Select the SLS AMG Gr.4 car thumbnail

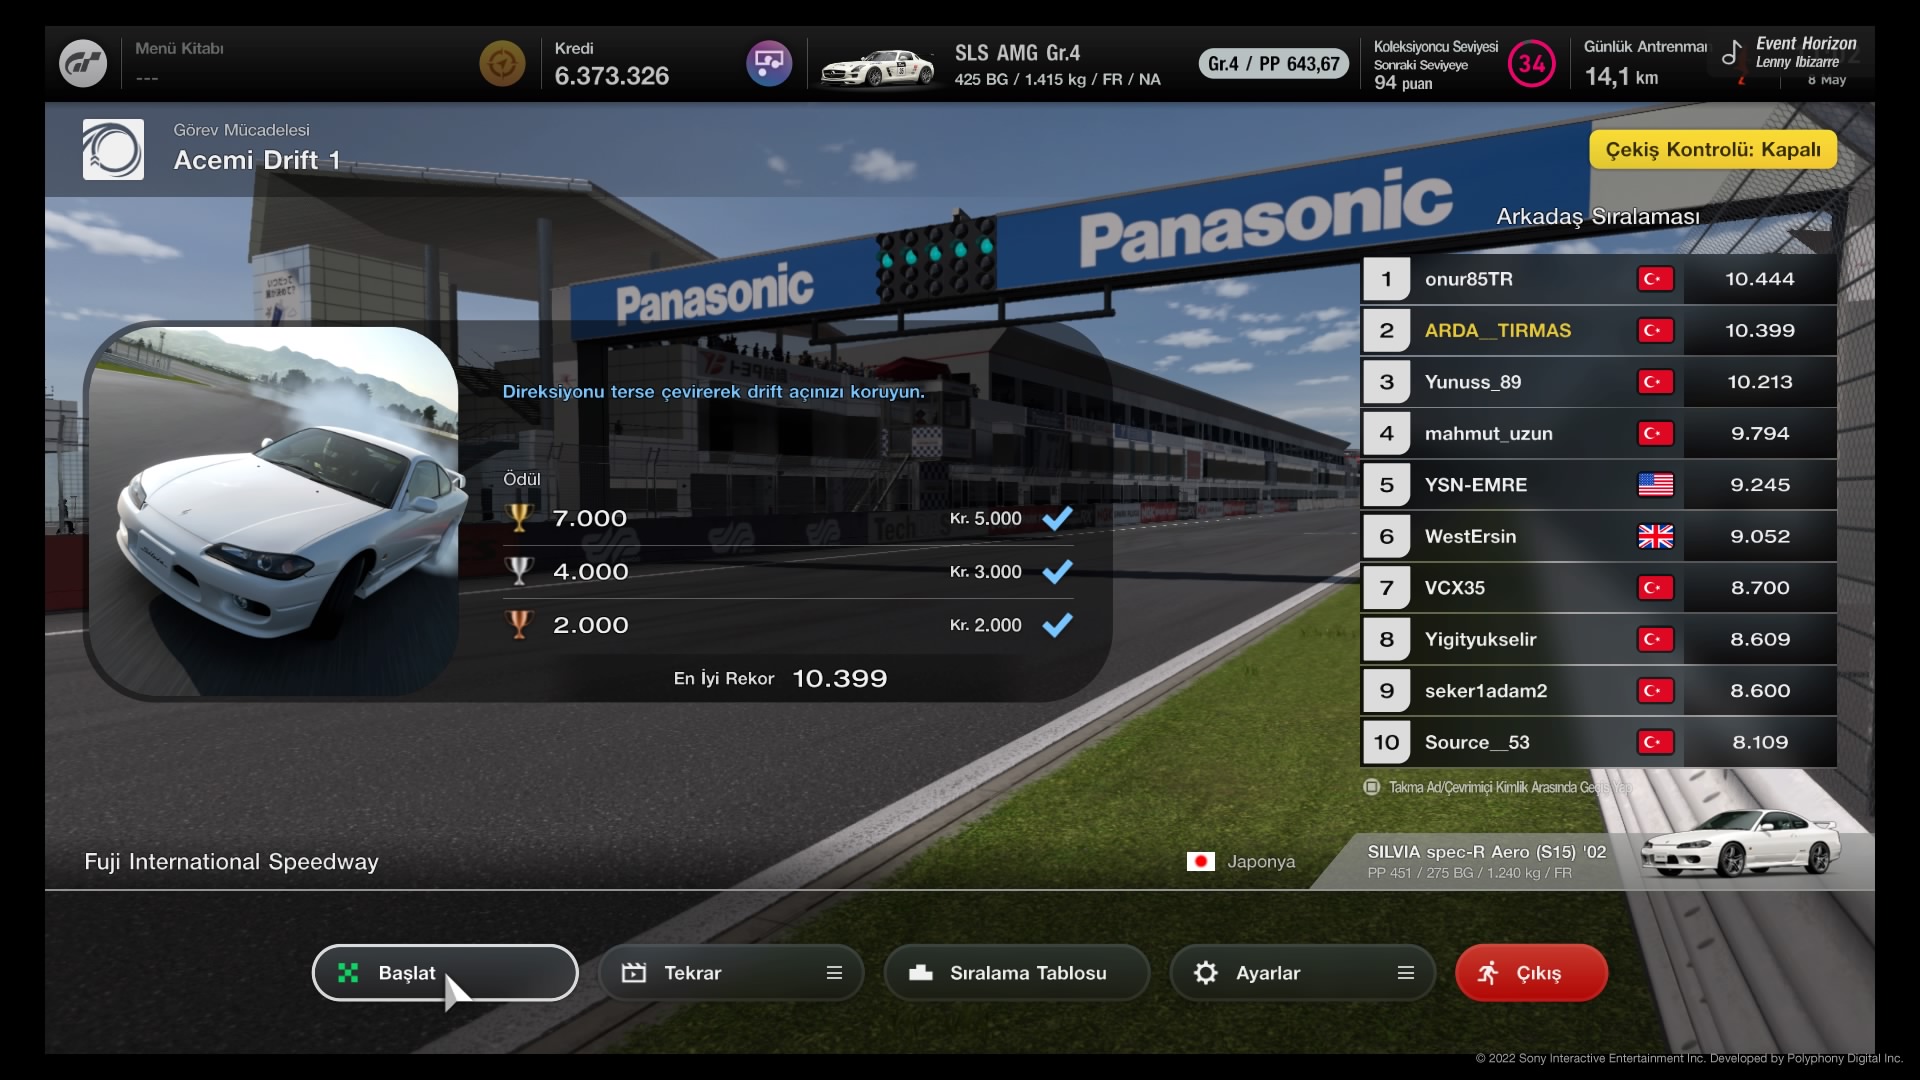(x=877, y=68)
